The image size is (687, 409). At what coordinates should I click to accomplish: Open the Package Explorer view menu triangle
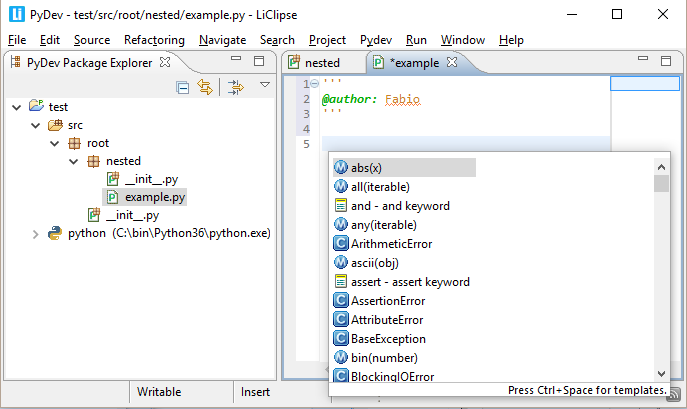(x=265, y=85)
